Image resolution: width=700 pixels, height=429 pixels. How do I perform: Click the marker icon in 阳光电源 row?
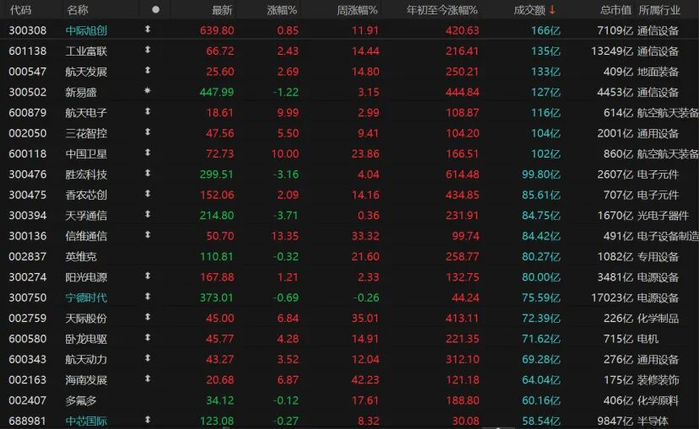coord(147,276)
